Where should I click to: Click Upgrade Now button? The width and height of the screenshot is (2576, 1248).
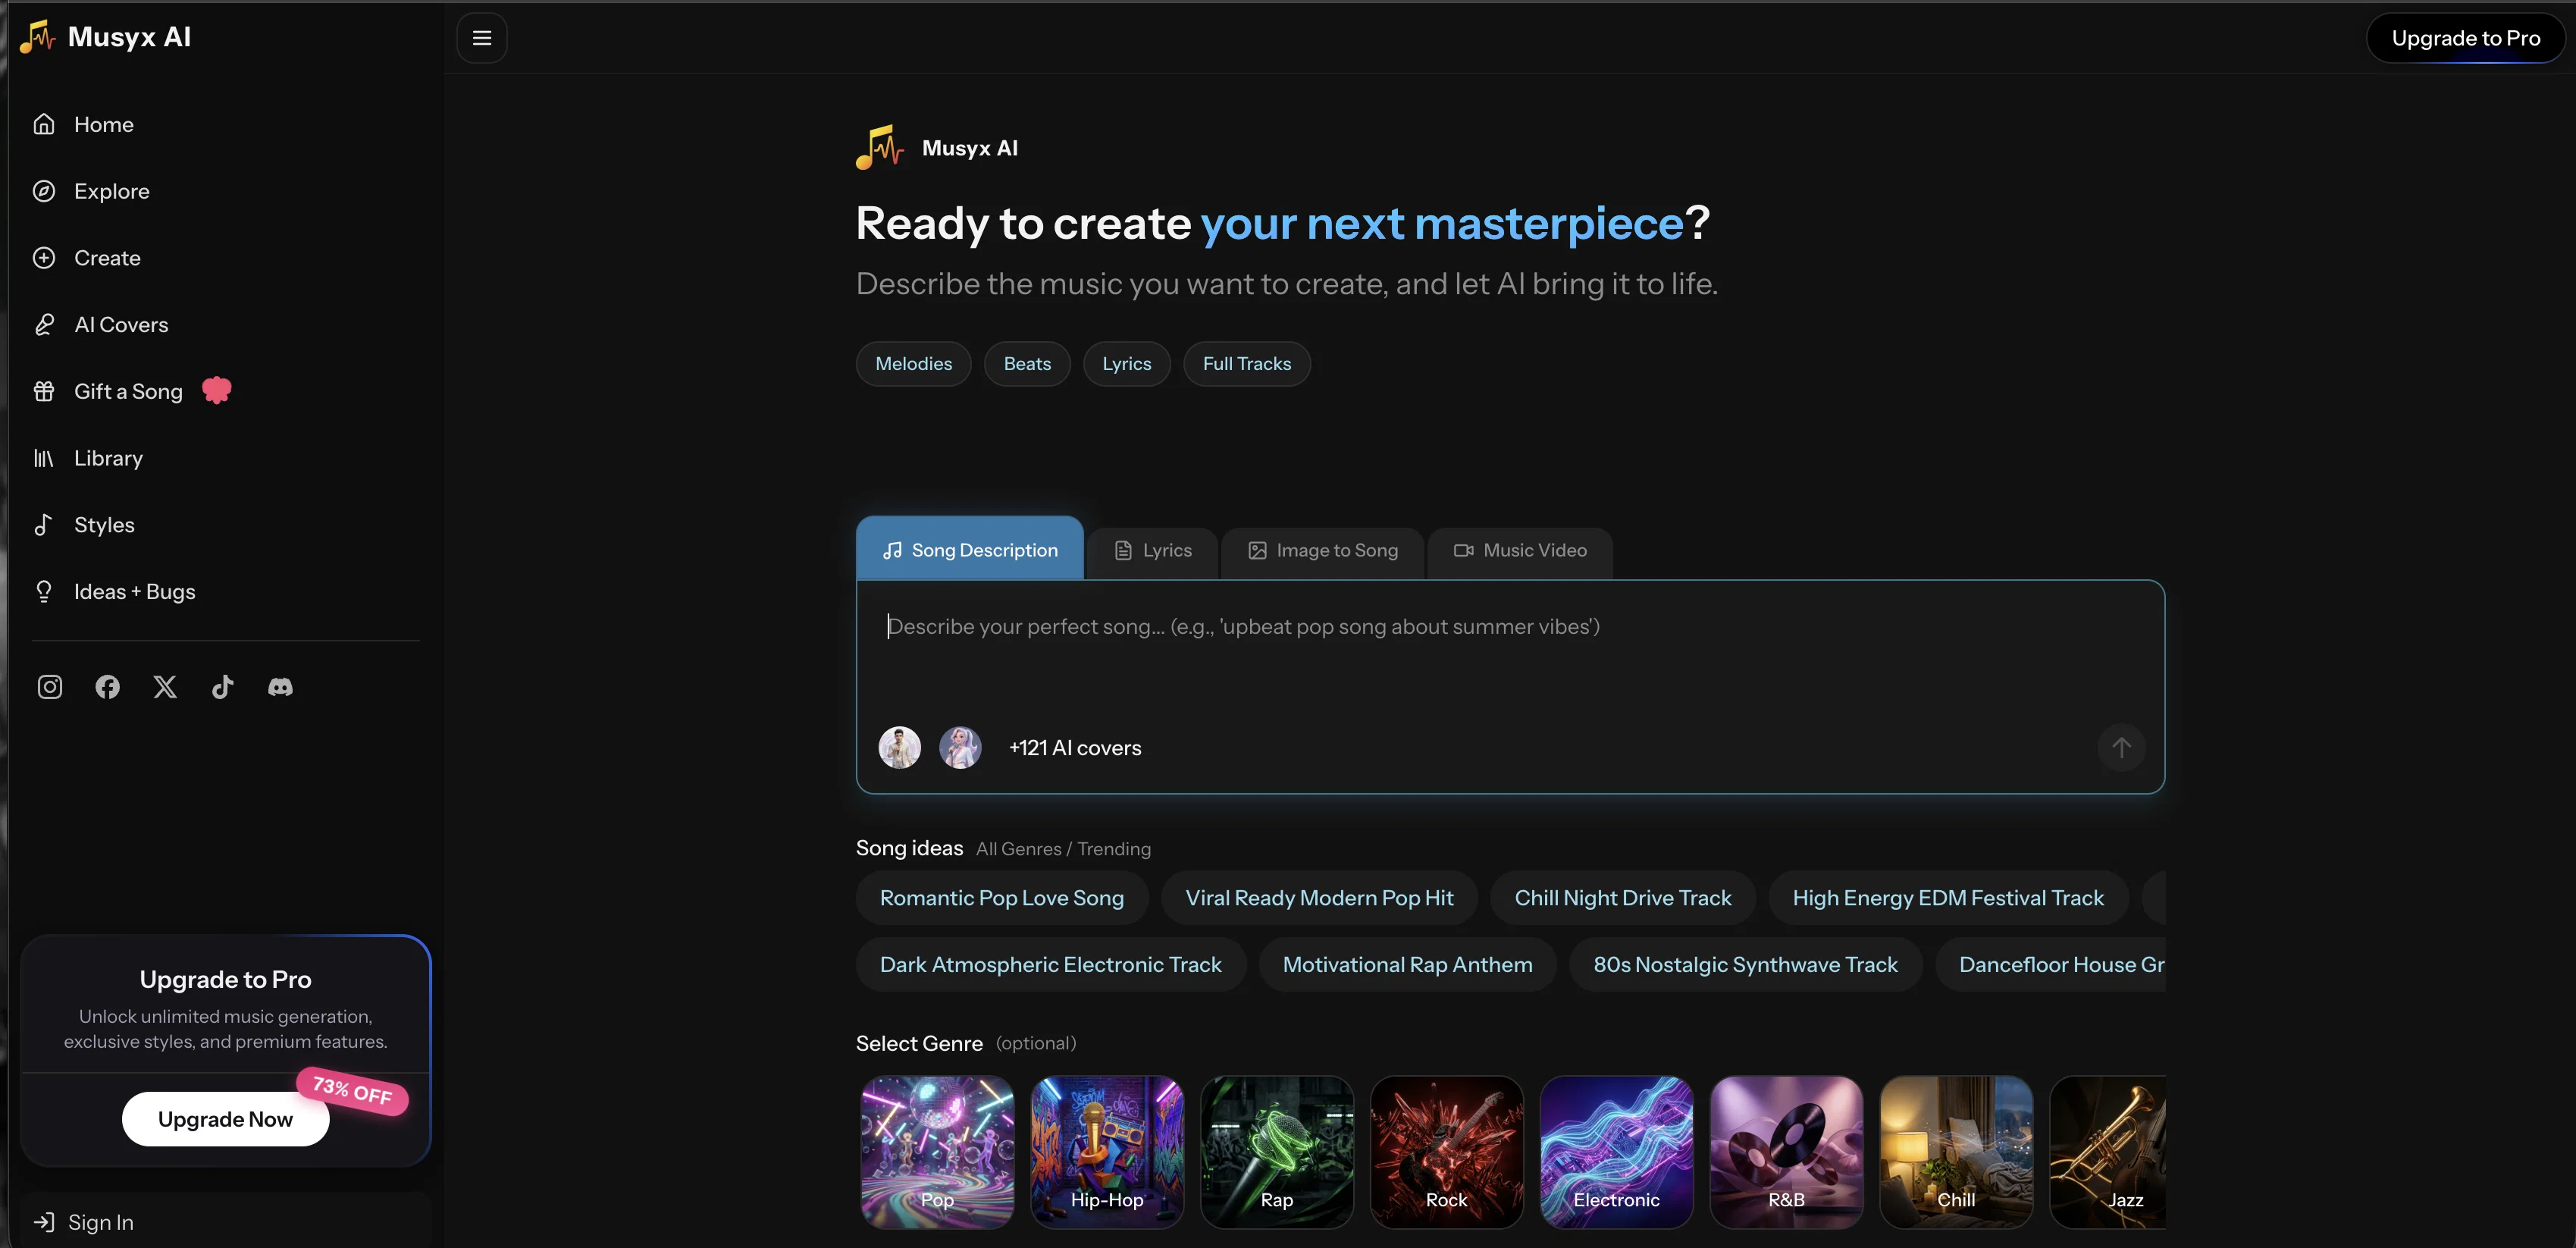[x=225, y=1119]
